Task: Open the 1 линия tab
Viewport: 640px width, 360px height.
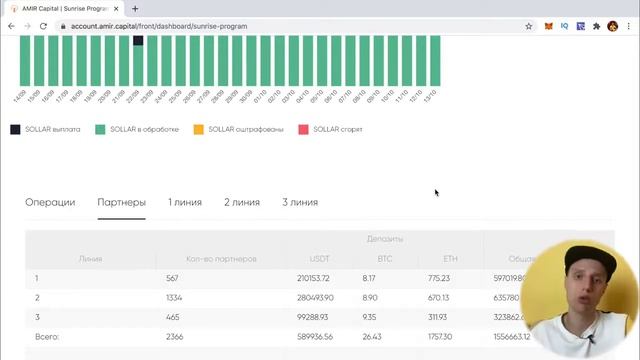Action: [x=185, y=202]
